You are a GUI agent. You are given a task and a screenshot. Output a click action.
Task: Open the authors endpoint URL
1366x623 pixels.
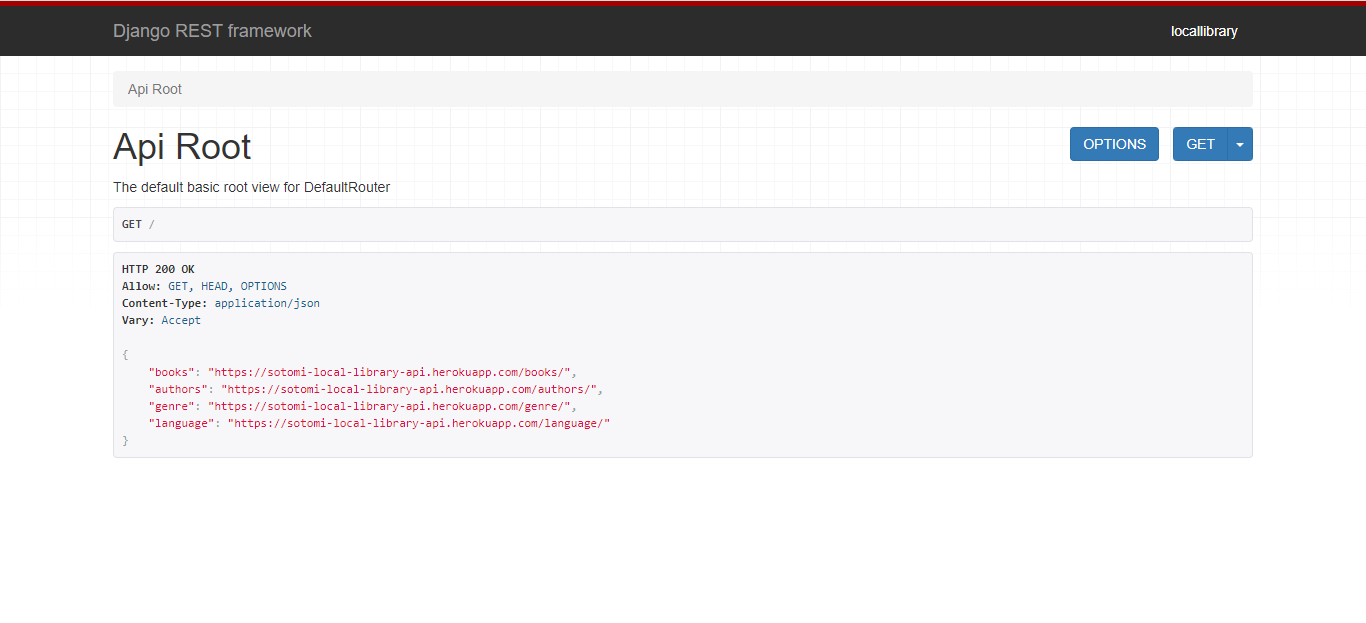point(408,389)
